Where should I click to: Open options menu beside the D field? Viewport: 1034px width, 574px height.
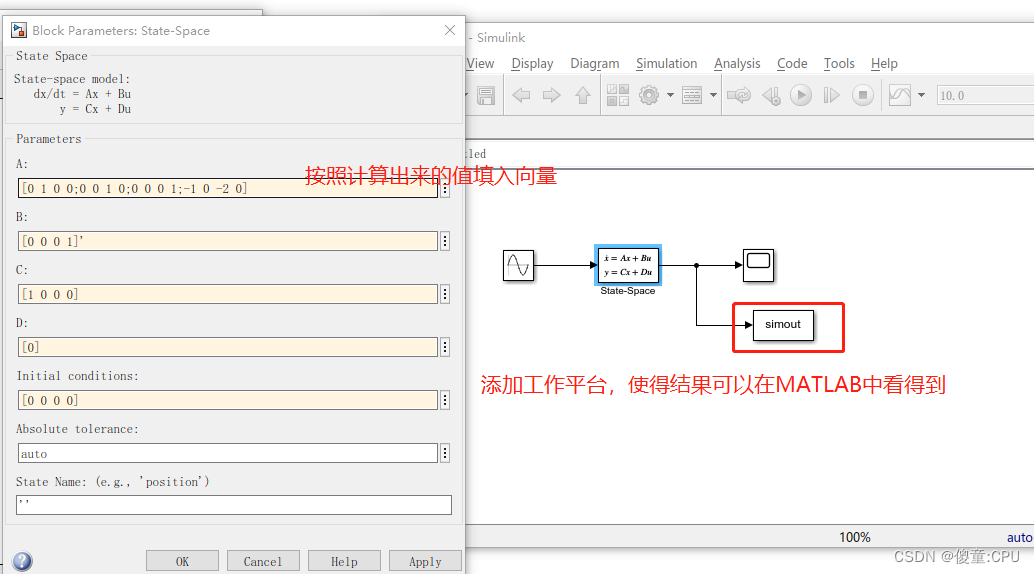[x=445, y=347]
